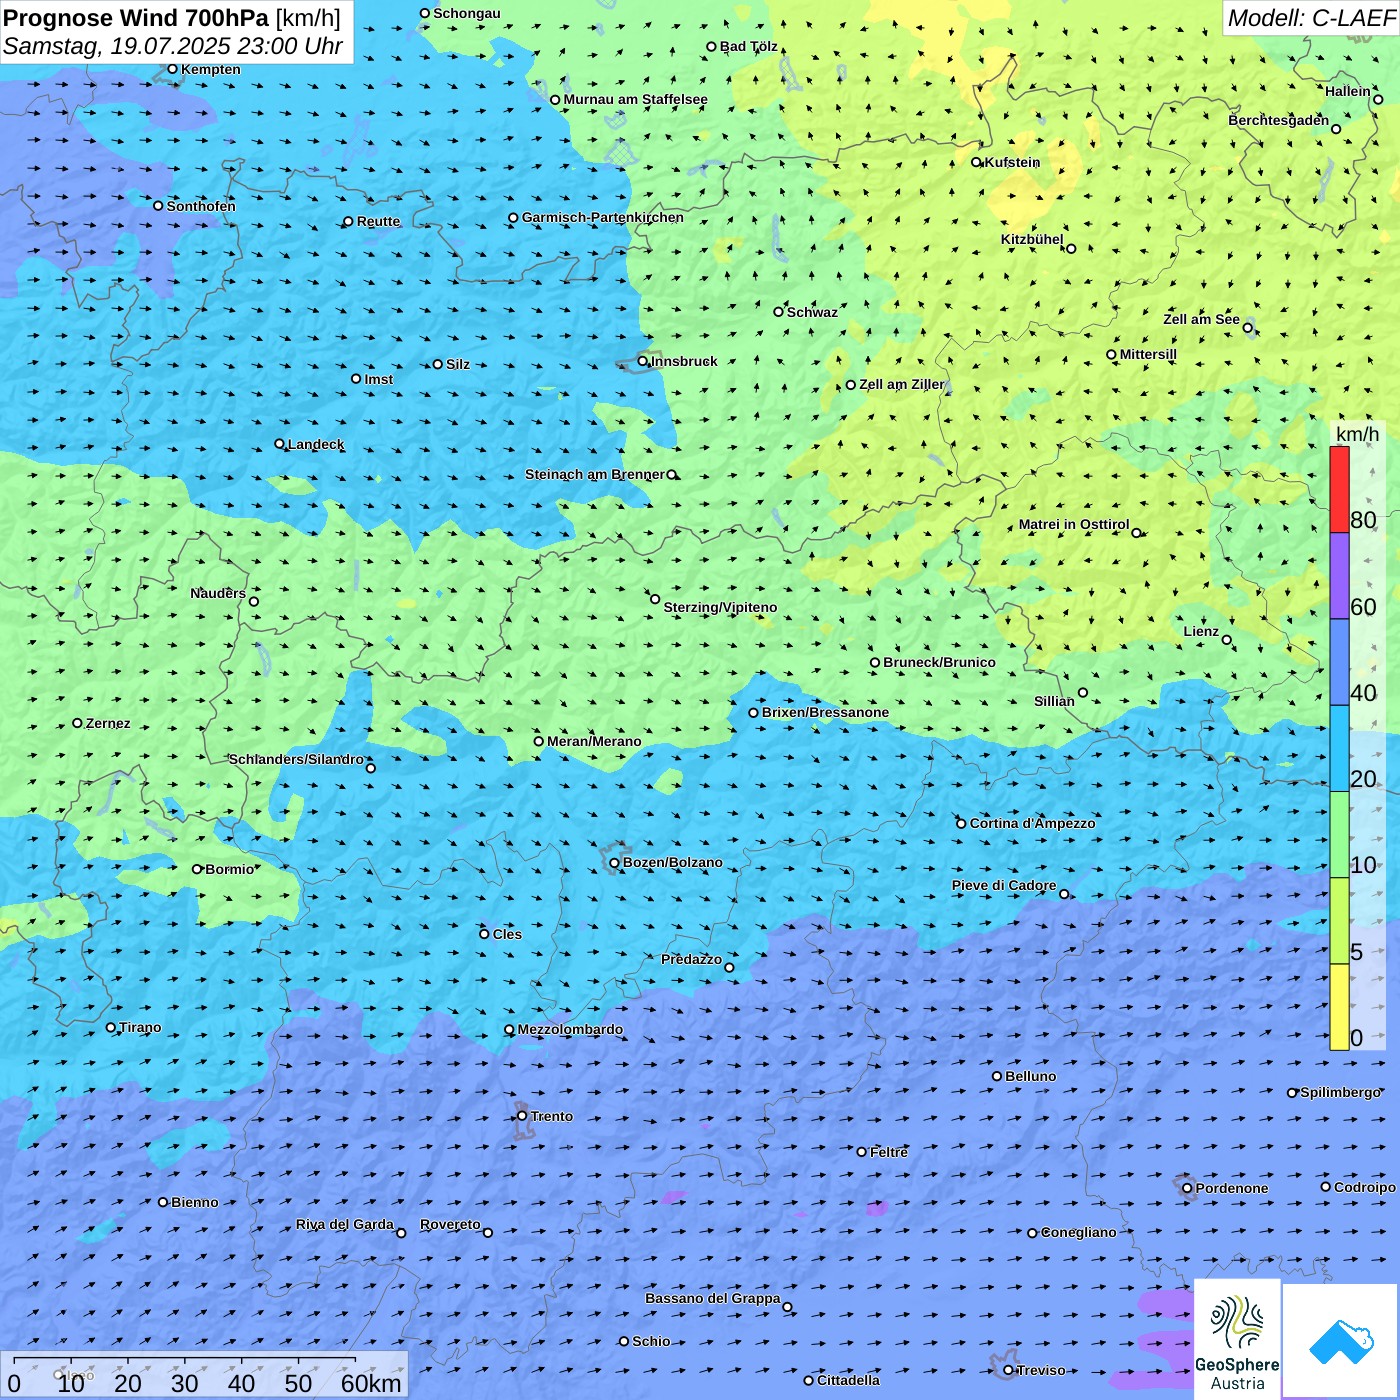Click the Matrei in Osttirol label
Screen dimensions: 1400x1400
pyautogui.click(x=1074, y=524)
